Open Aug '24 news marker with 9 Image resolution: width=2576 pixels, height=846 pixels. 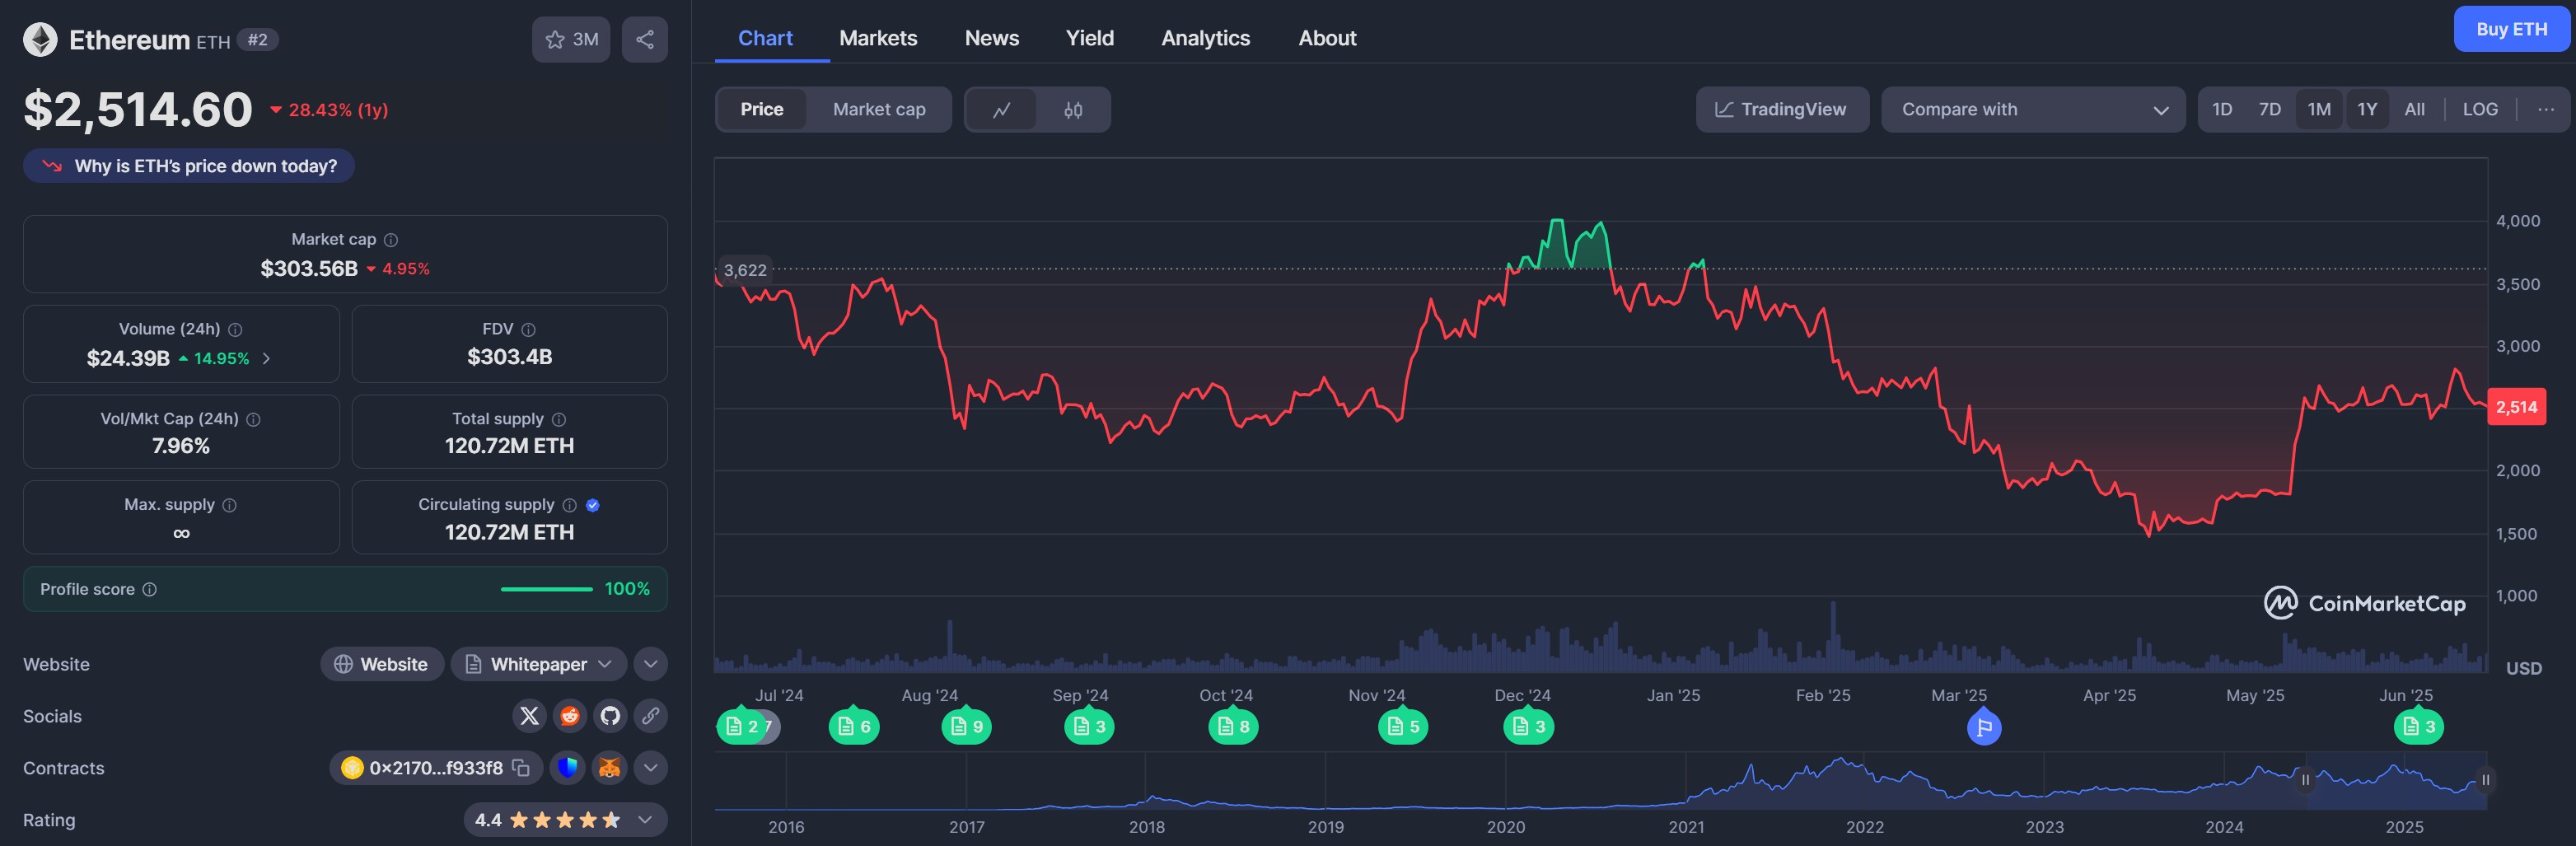pyautogui.click(x=966, y=727)
